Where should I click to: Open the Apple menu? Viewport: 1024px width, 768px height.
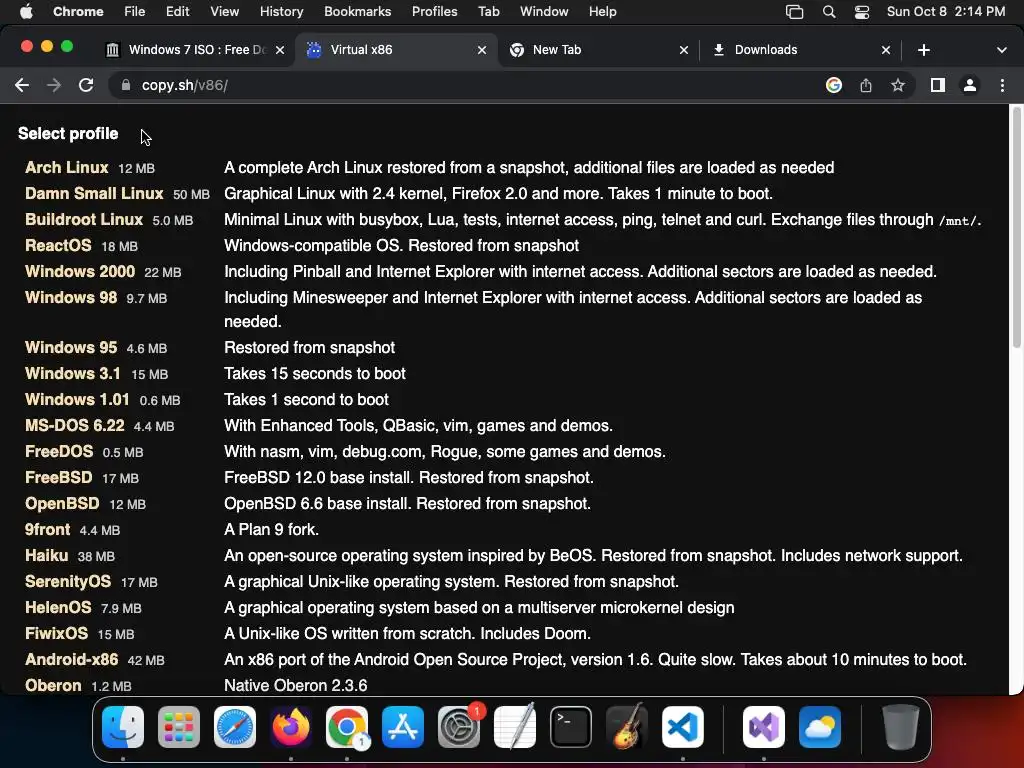tap(26, 12)
